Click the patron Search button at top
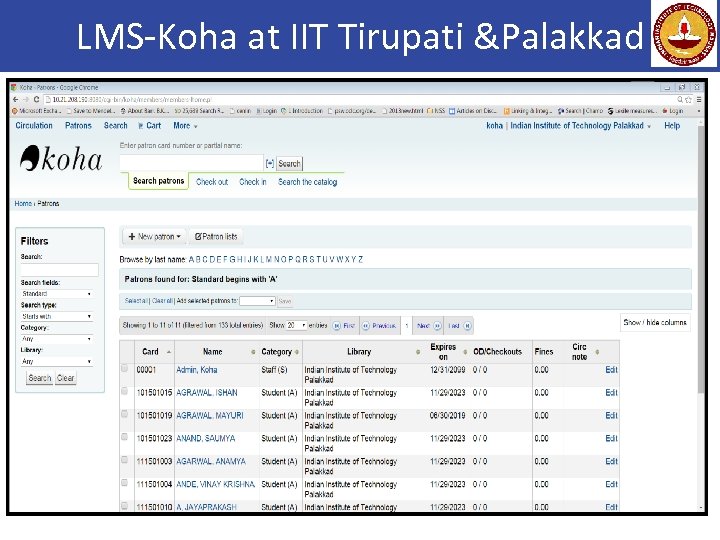This screenshot has width=720, height=540. (x=289, y=163)
